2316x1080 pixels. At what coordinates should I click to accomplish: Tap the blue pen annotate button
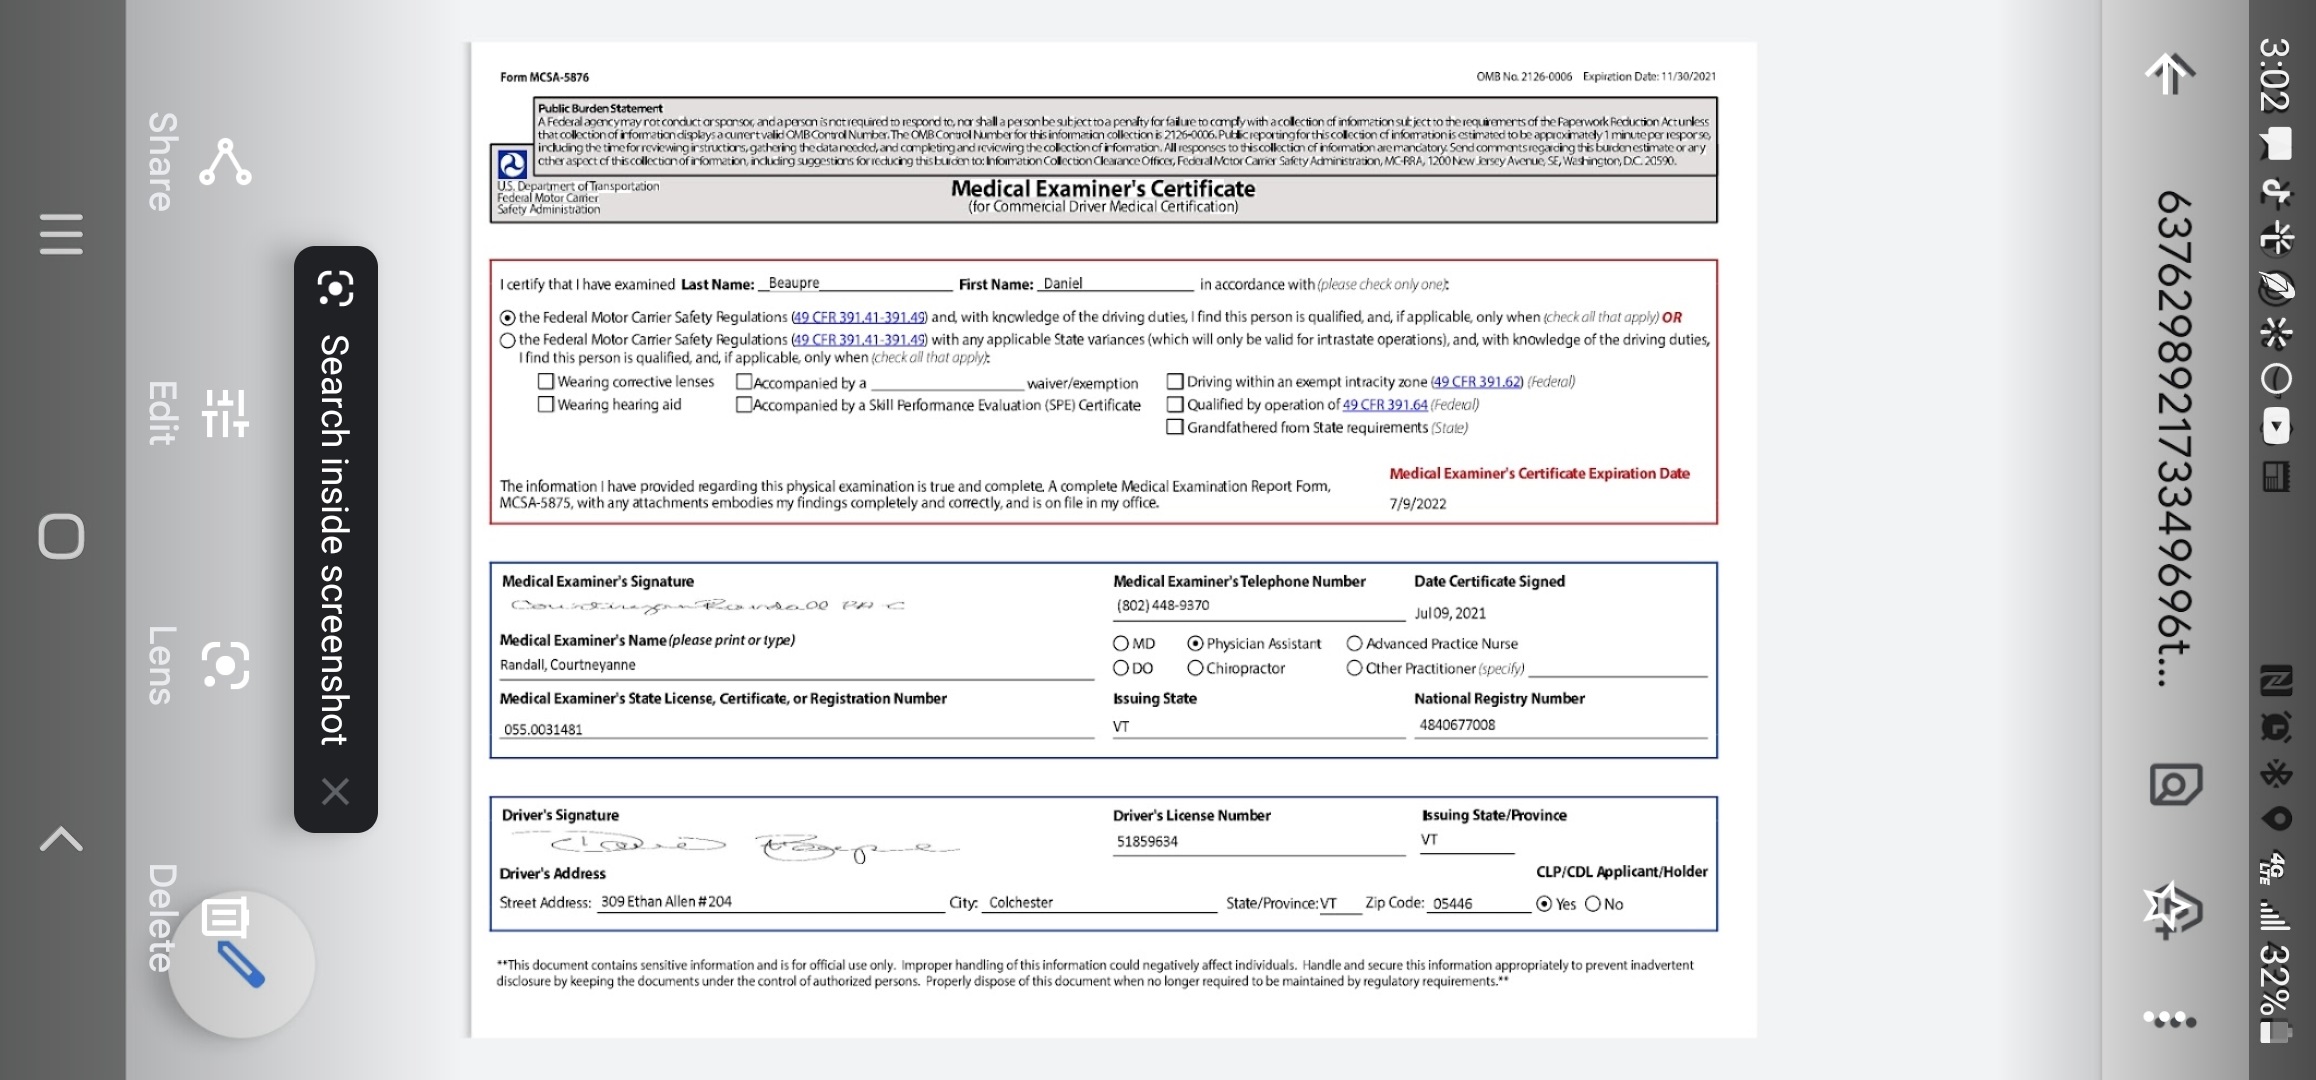240,962
